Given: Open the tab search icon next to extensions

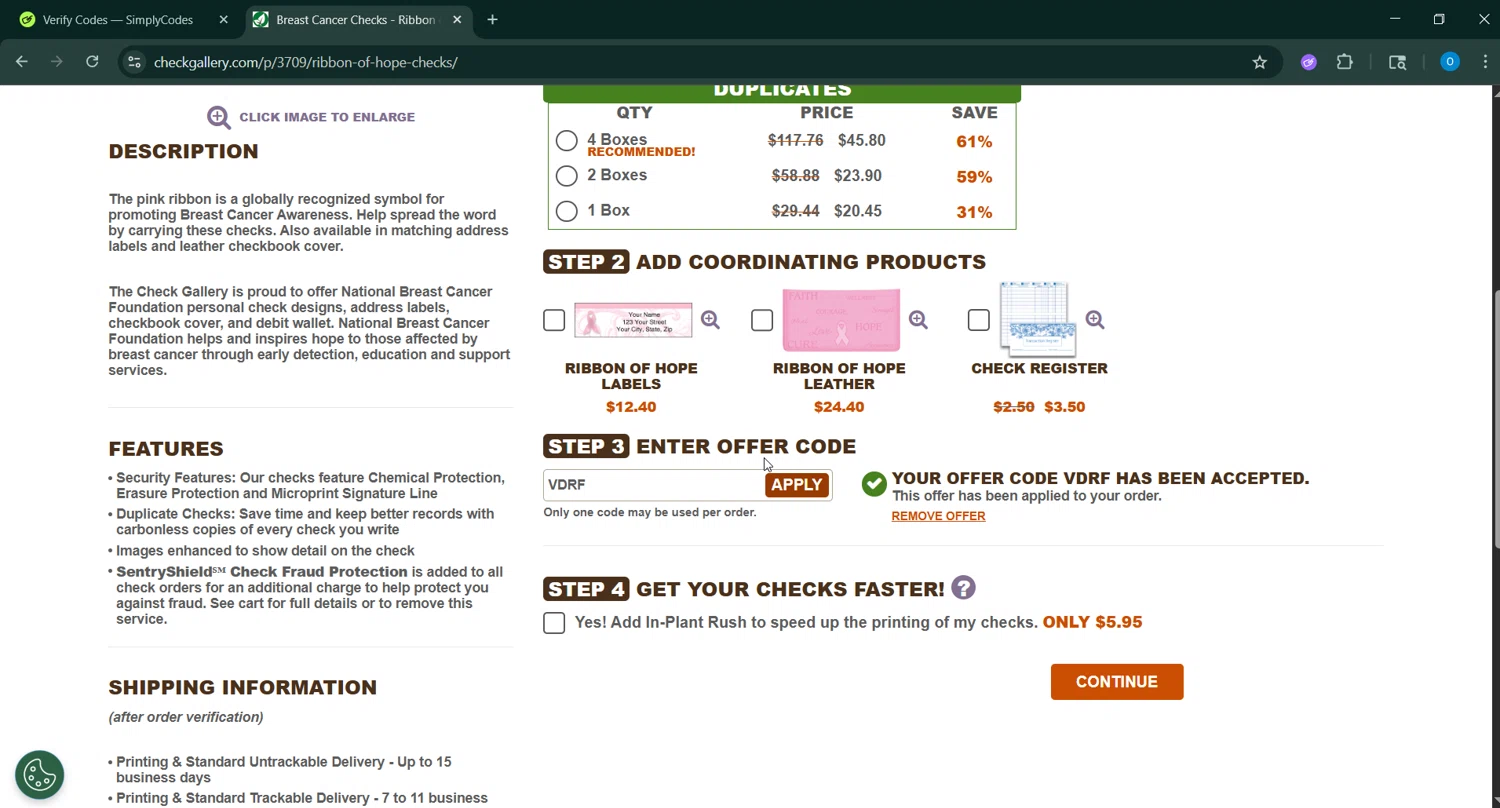Looking at the screenshot, I should (1398, 62).
